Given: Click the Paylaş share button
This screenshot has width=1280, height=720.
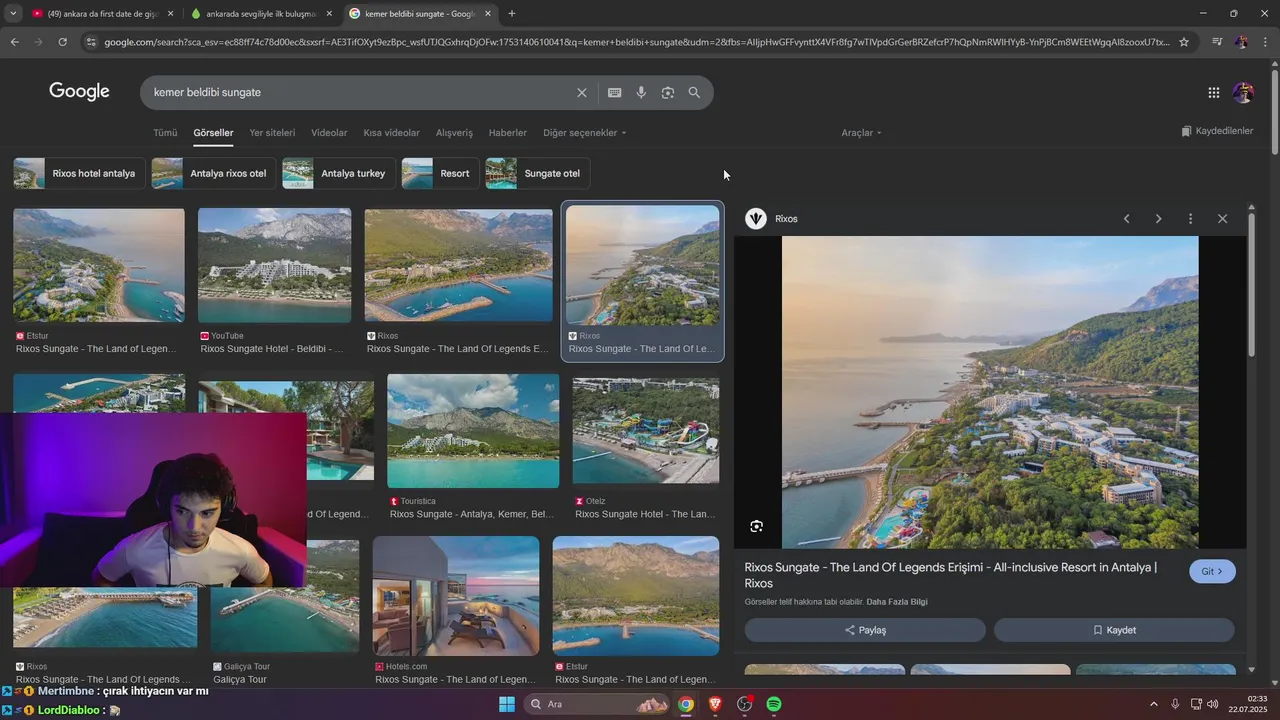Looking at the screenshot, I should (x=865, y=630).
